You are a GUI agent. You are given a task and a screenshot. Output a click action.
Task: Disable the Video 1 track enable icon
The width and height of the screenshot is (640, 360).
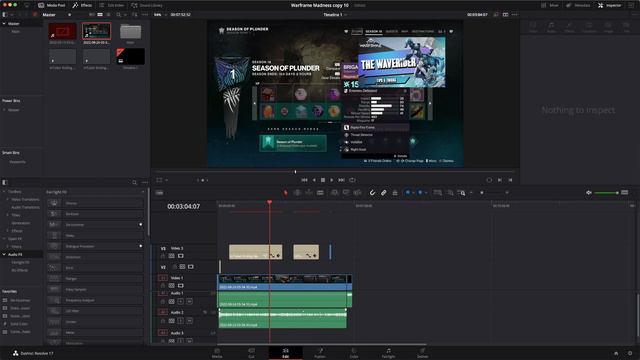tap(180, 286)
